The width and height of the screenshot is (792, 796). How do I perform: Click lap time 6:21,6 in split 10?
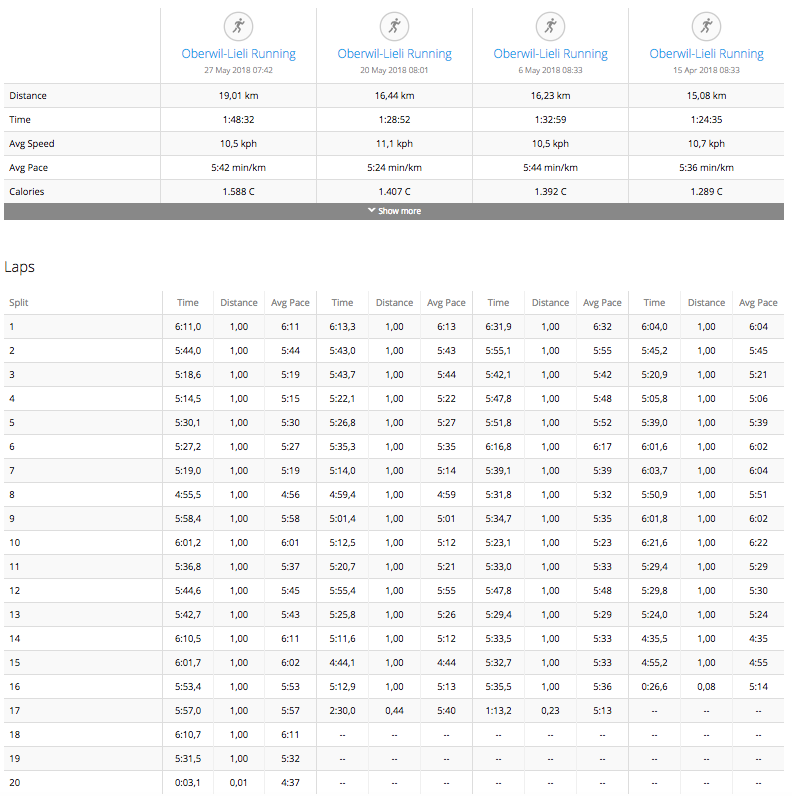[654, 543]
